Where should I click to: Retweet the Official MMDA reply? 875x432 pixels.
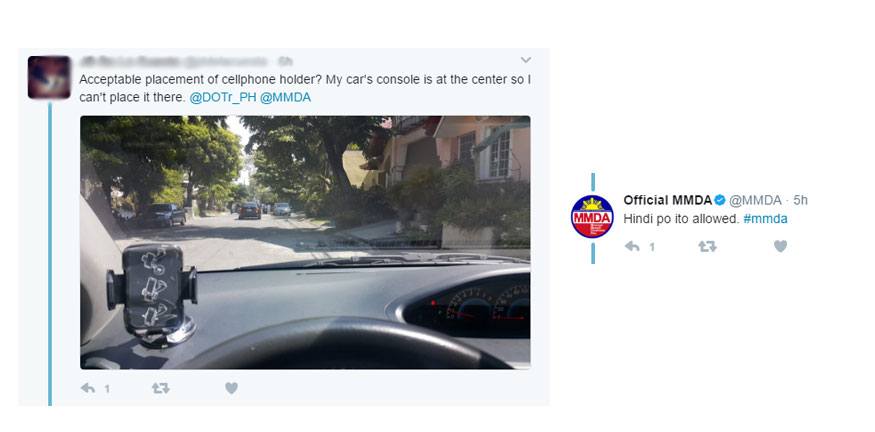click(708, 246)
